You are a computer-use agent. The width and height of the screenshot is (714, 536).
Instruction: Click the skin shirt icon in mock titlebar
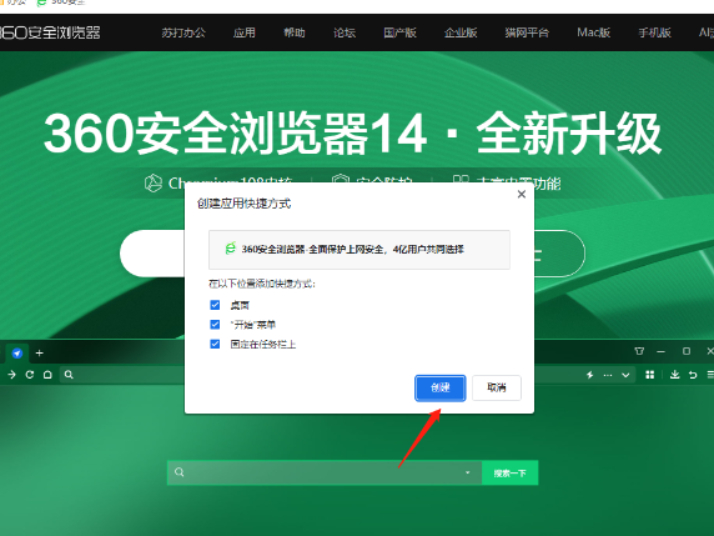(639, 351)
